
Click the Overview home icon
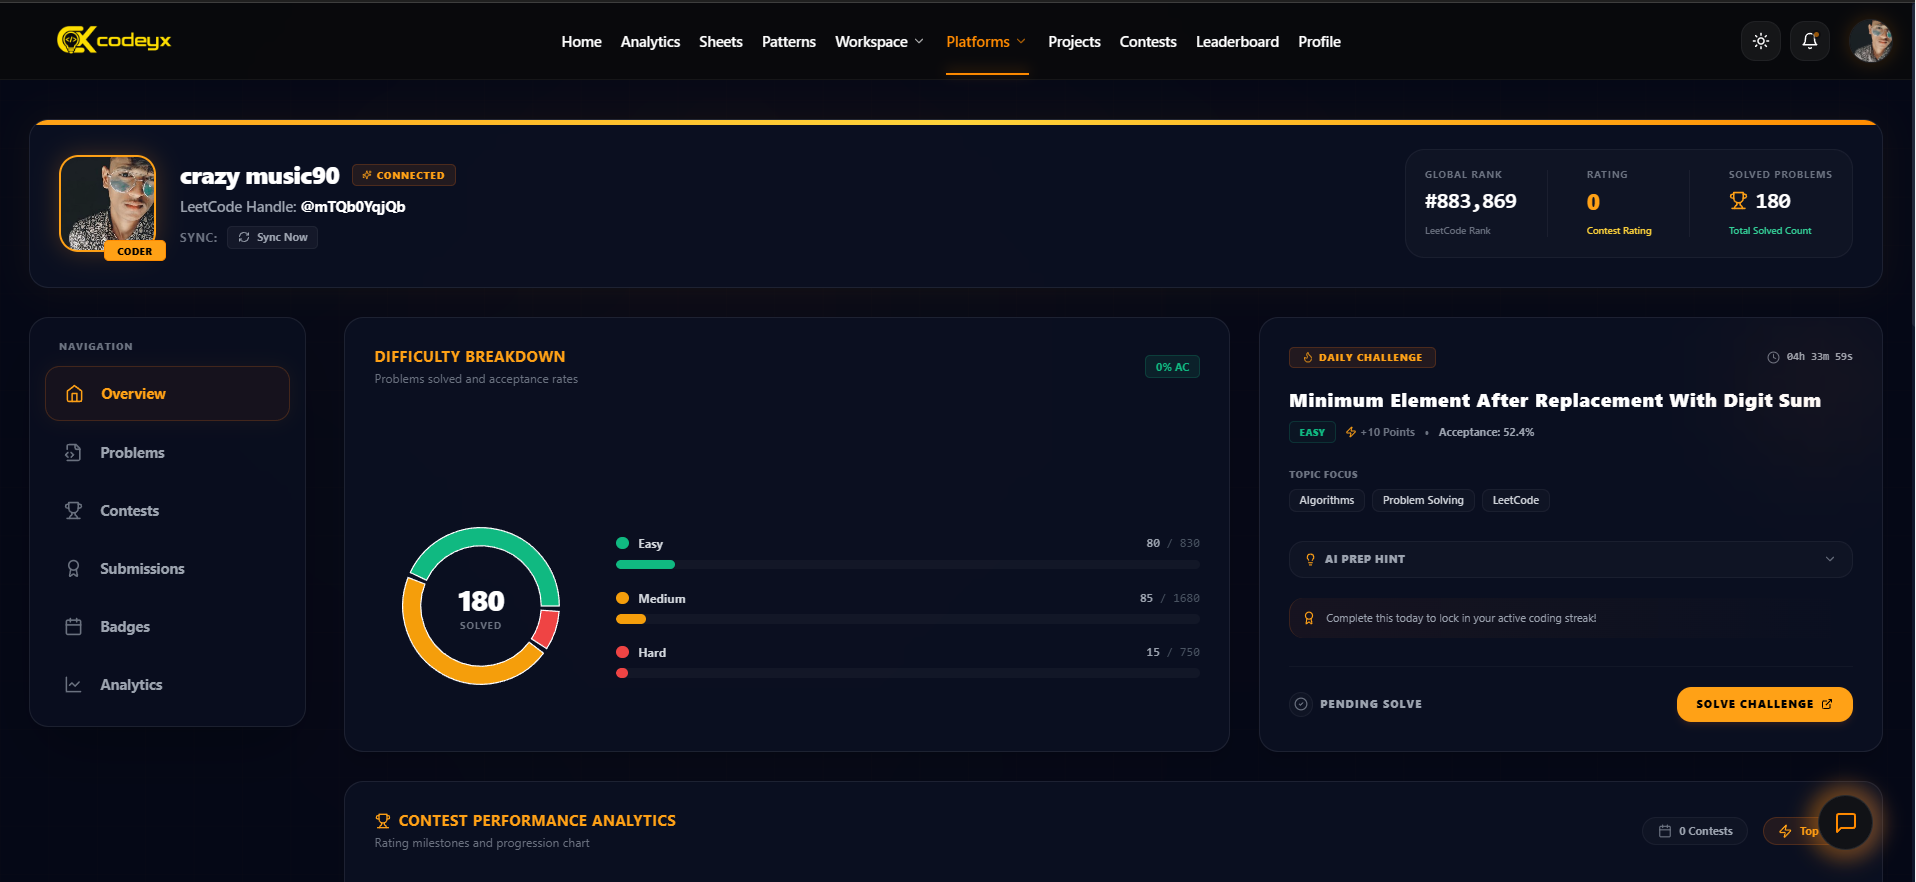pos(74,394)
